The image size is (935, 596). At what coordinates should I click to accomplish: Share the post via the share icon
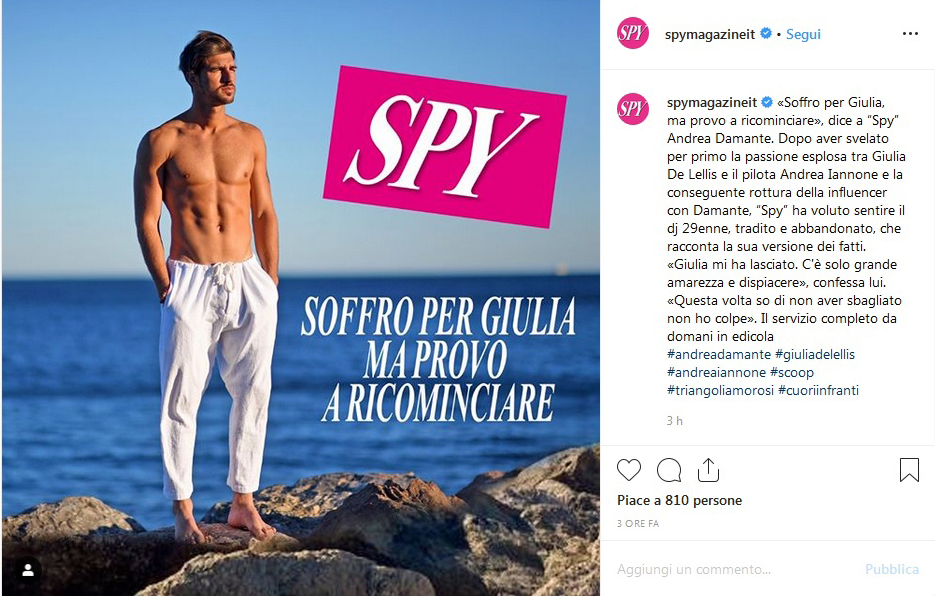click(x=708, y=470)
